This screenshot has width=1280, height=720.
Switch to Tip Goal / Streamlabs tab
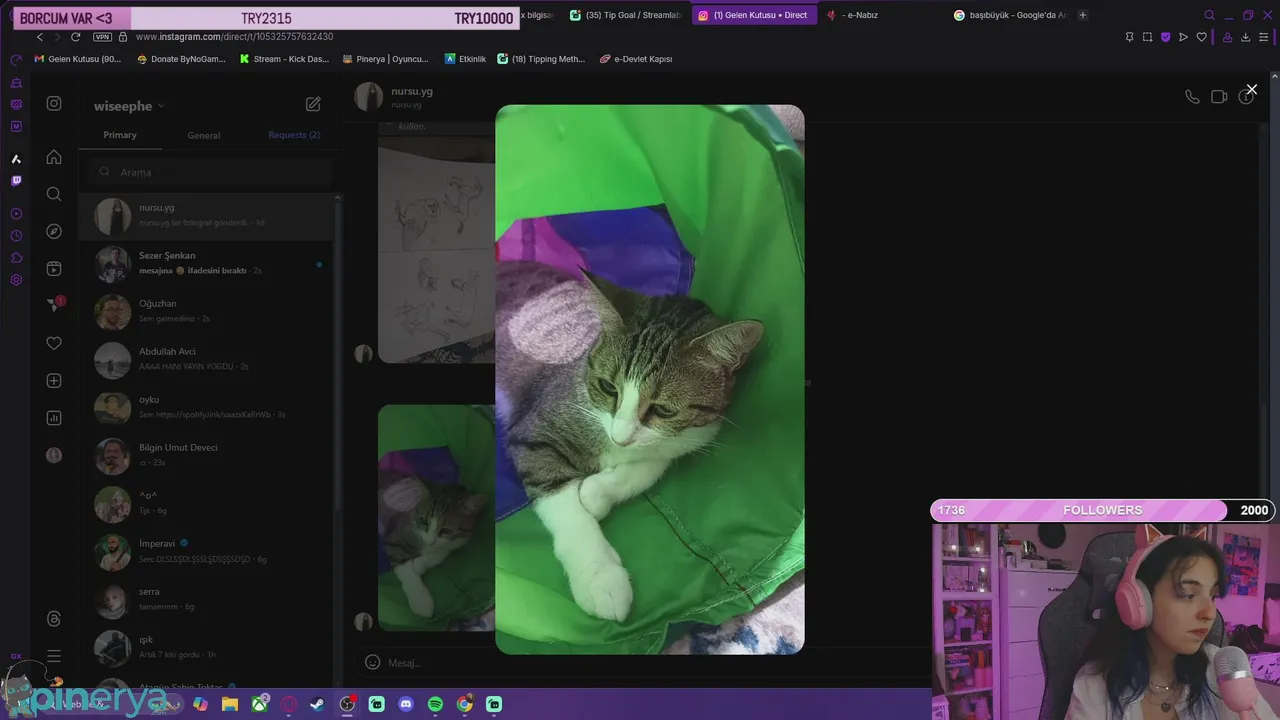pos(625,15)
